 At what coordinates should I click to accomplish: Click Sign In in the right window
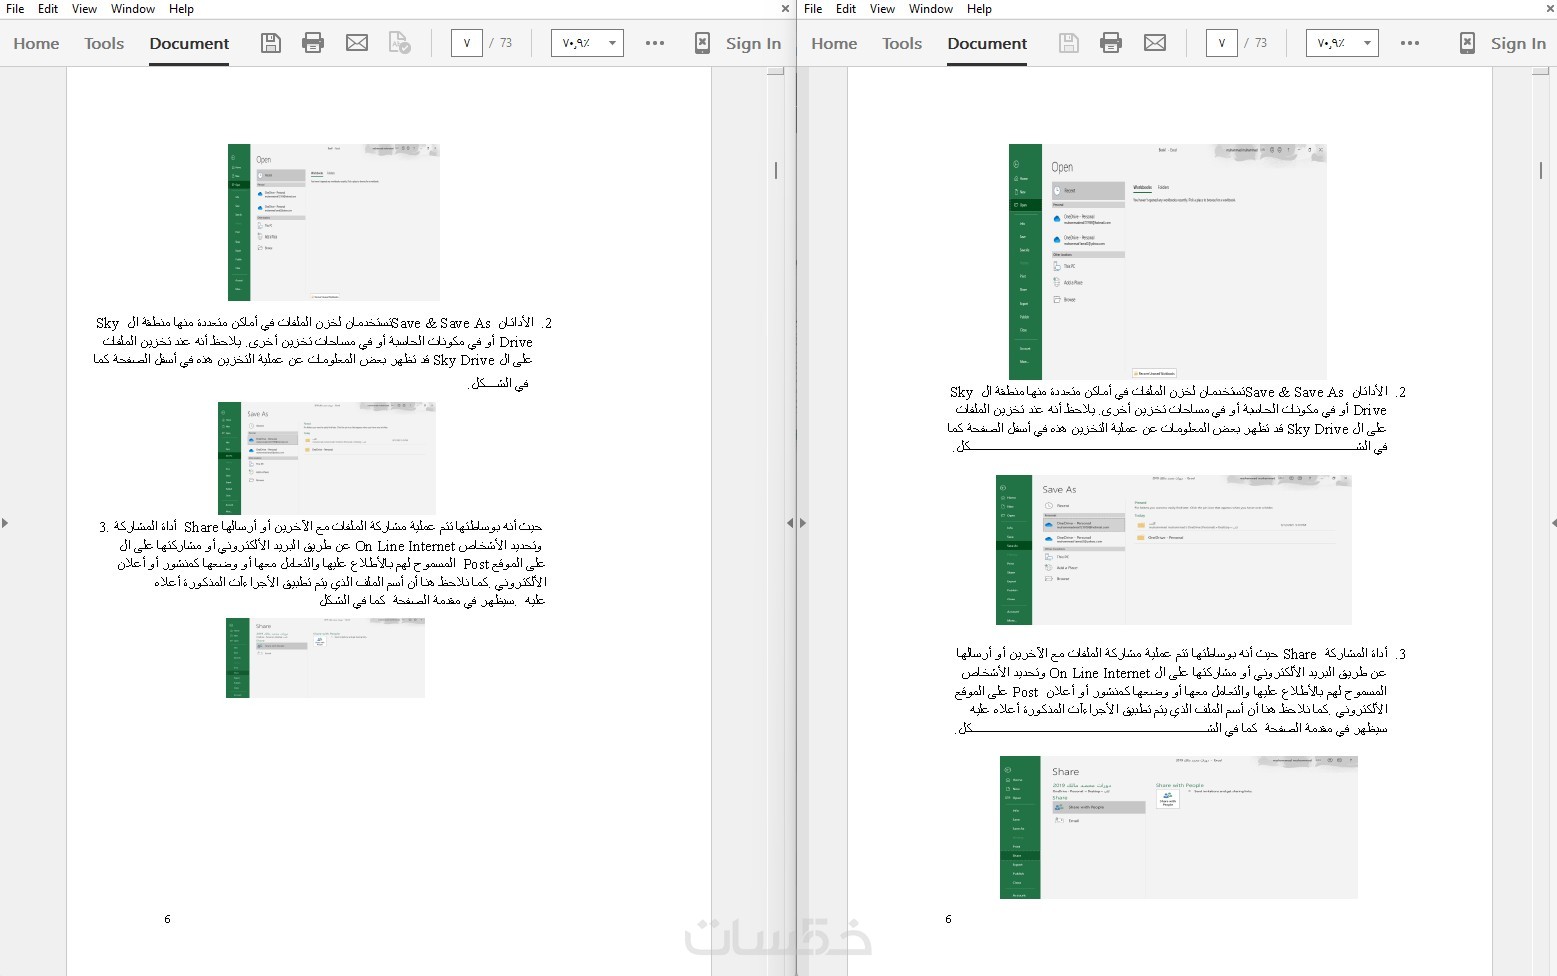pos(1518,43)
